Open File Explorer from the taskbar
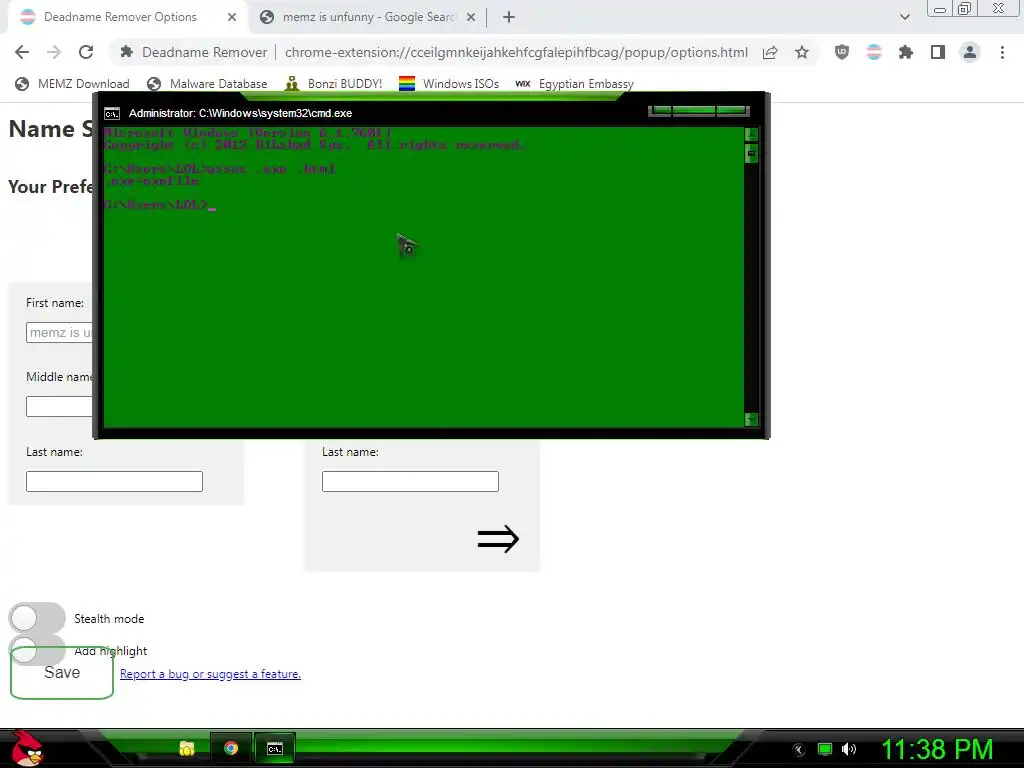Viewport: 1024px width, 768px height. 187,748
